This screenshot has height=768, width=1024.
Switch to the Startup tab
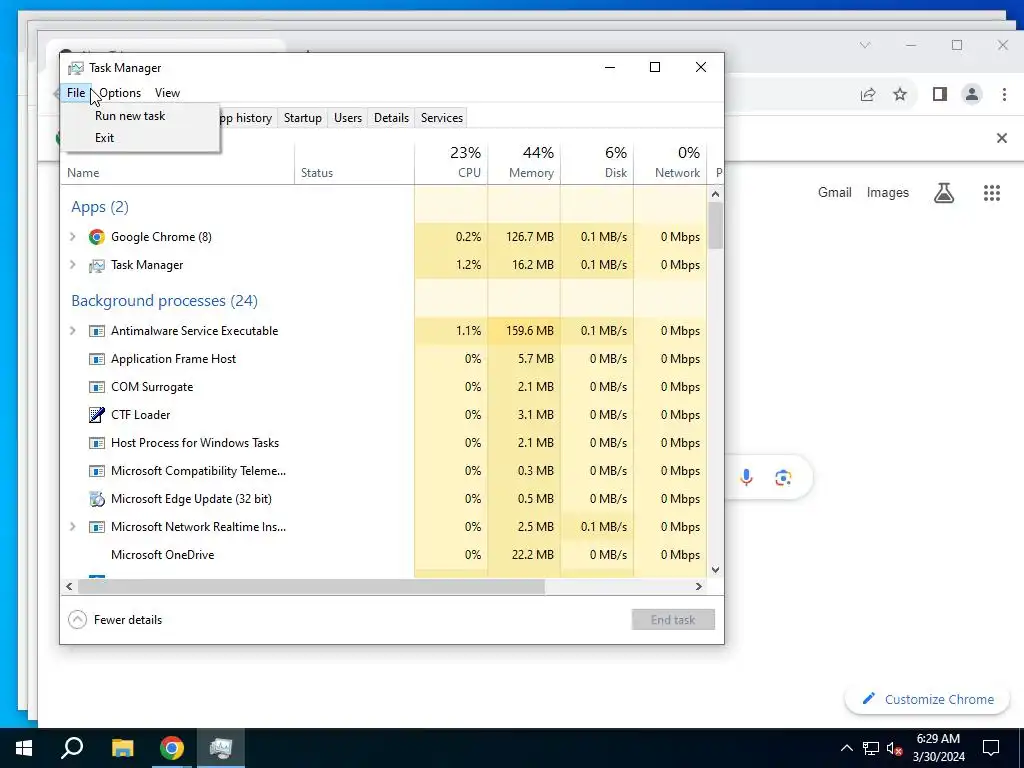coord(302,118)
